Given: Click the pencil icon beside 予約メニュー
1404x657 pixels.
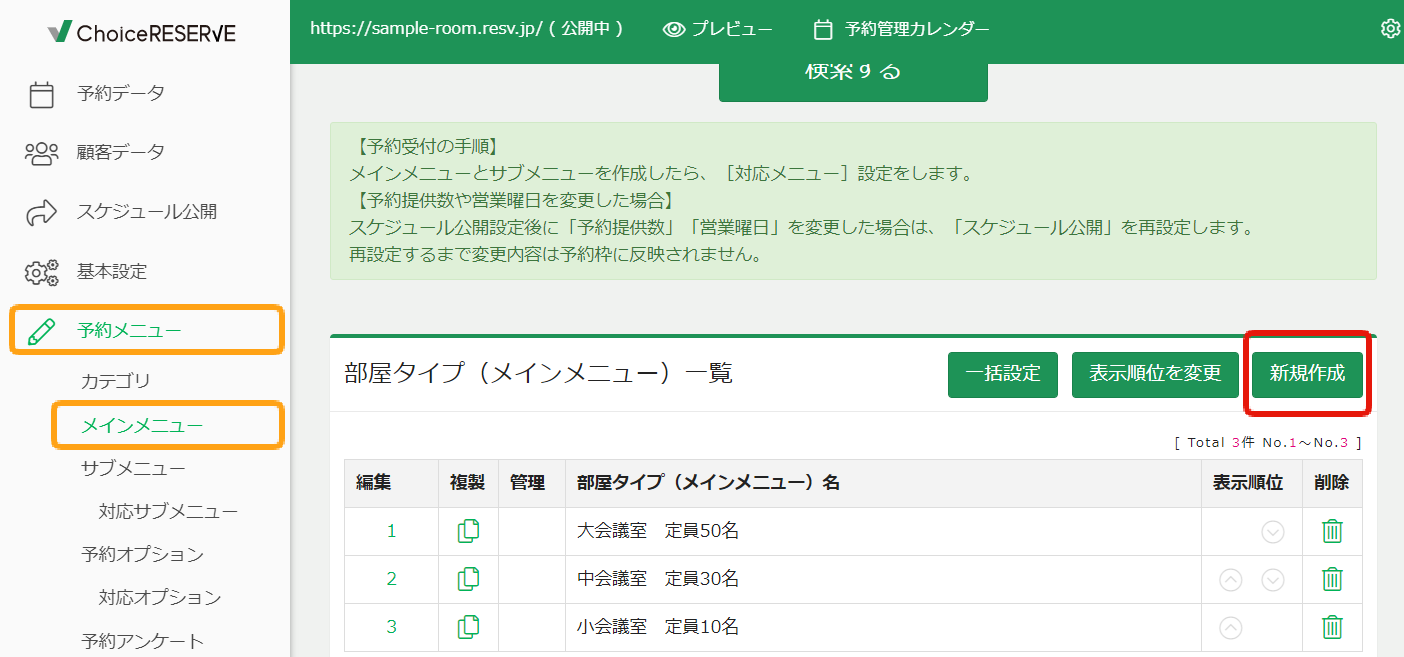Looking at the screenshot, I should pos(41,331).
